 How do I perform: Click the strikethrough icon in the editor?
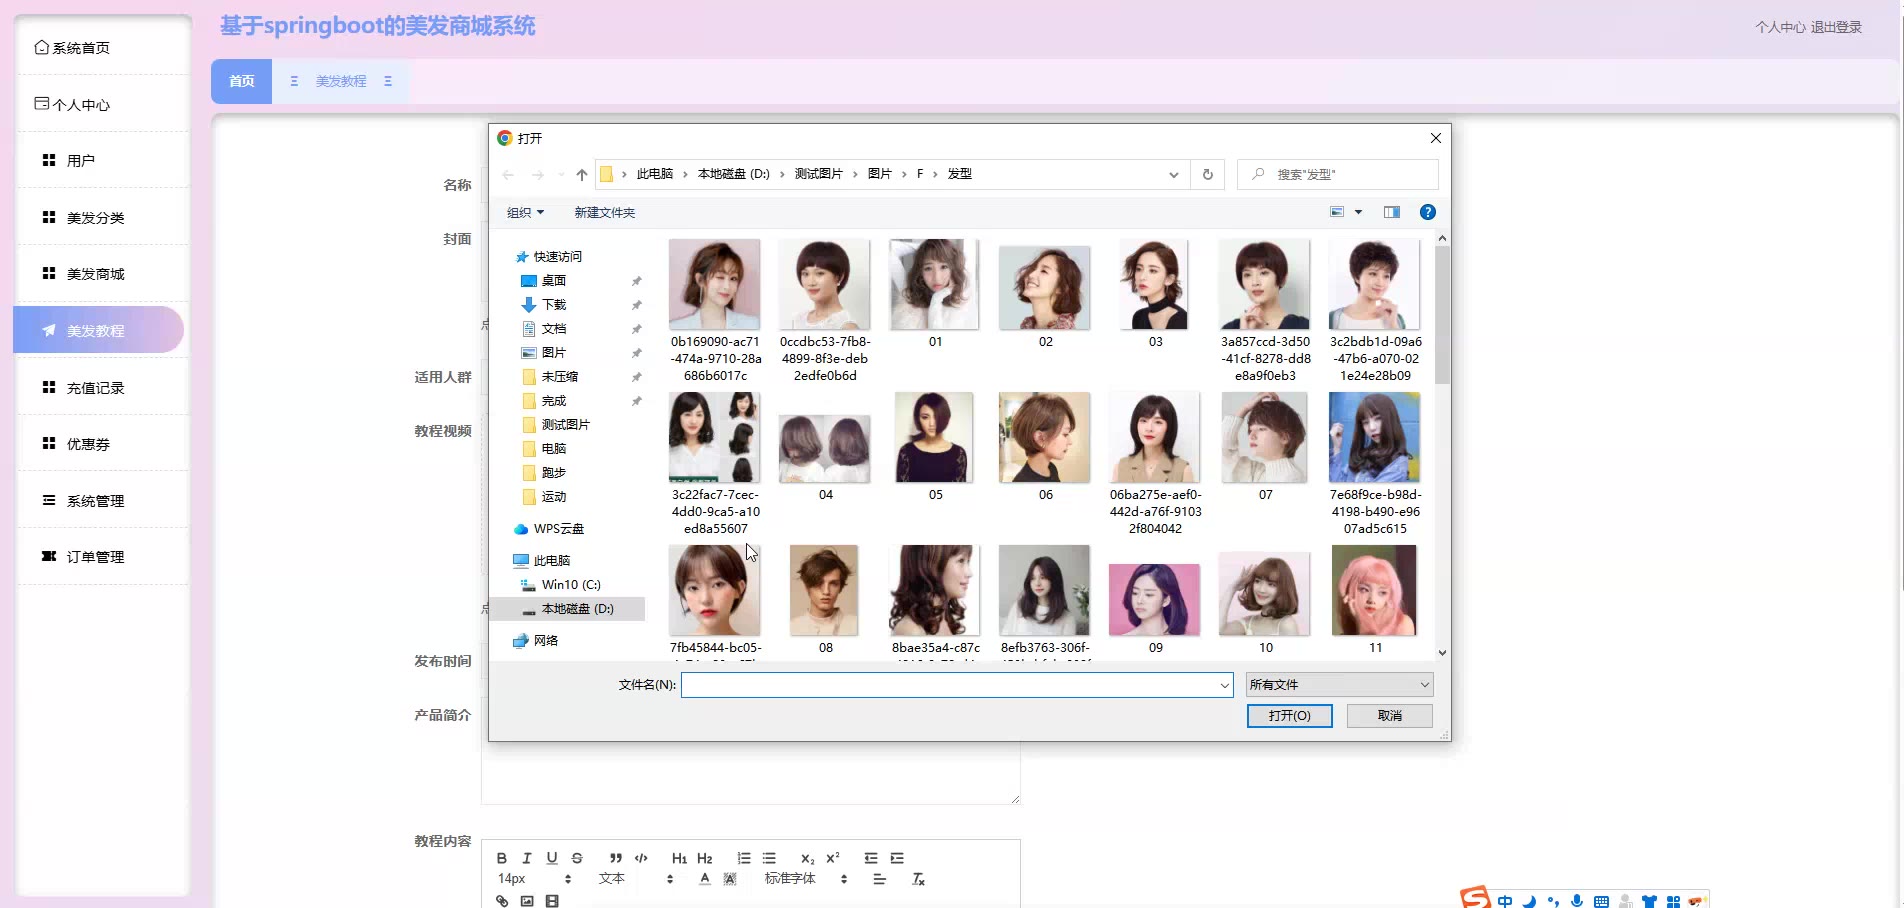[x=577, y=858]
